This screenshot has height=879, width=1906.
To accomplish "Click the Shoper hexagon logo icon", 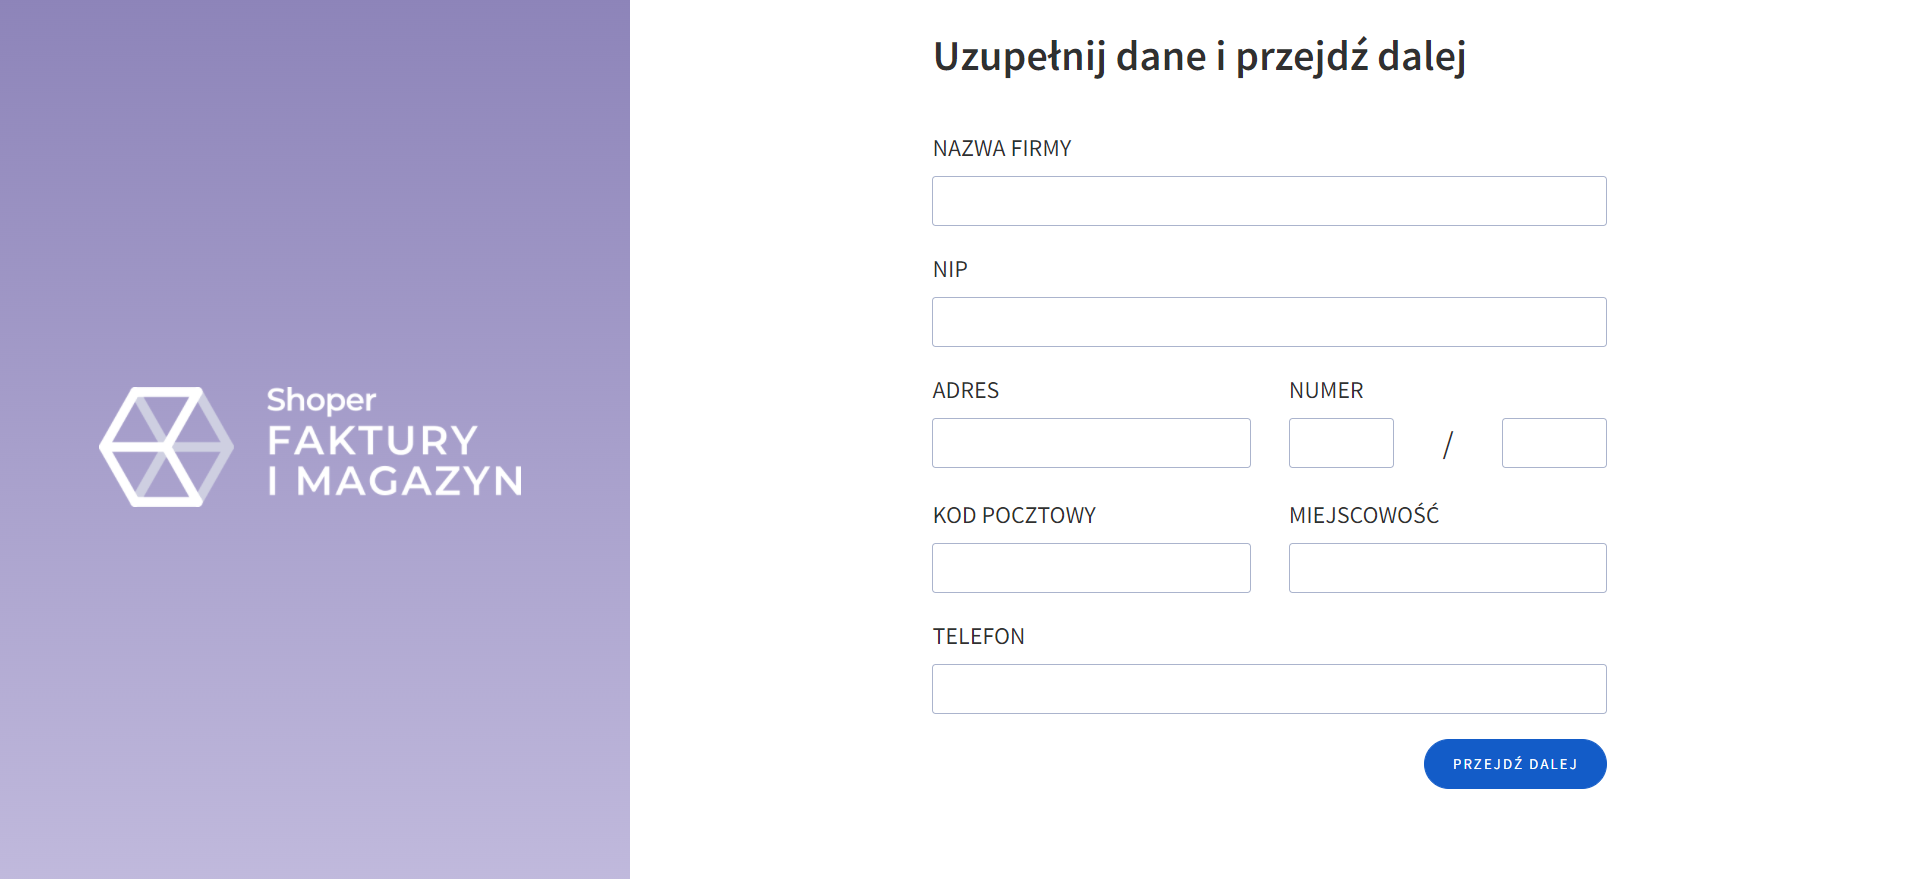I will (166, 446).
